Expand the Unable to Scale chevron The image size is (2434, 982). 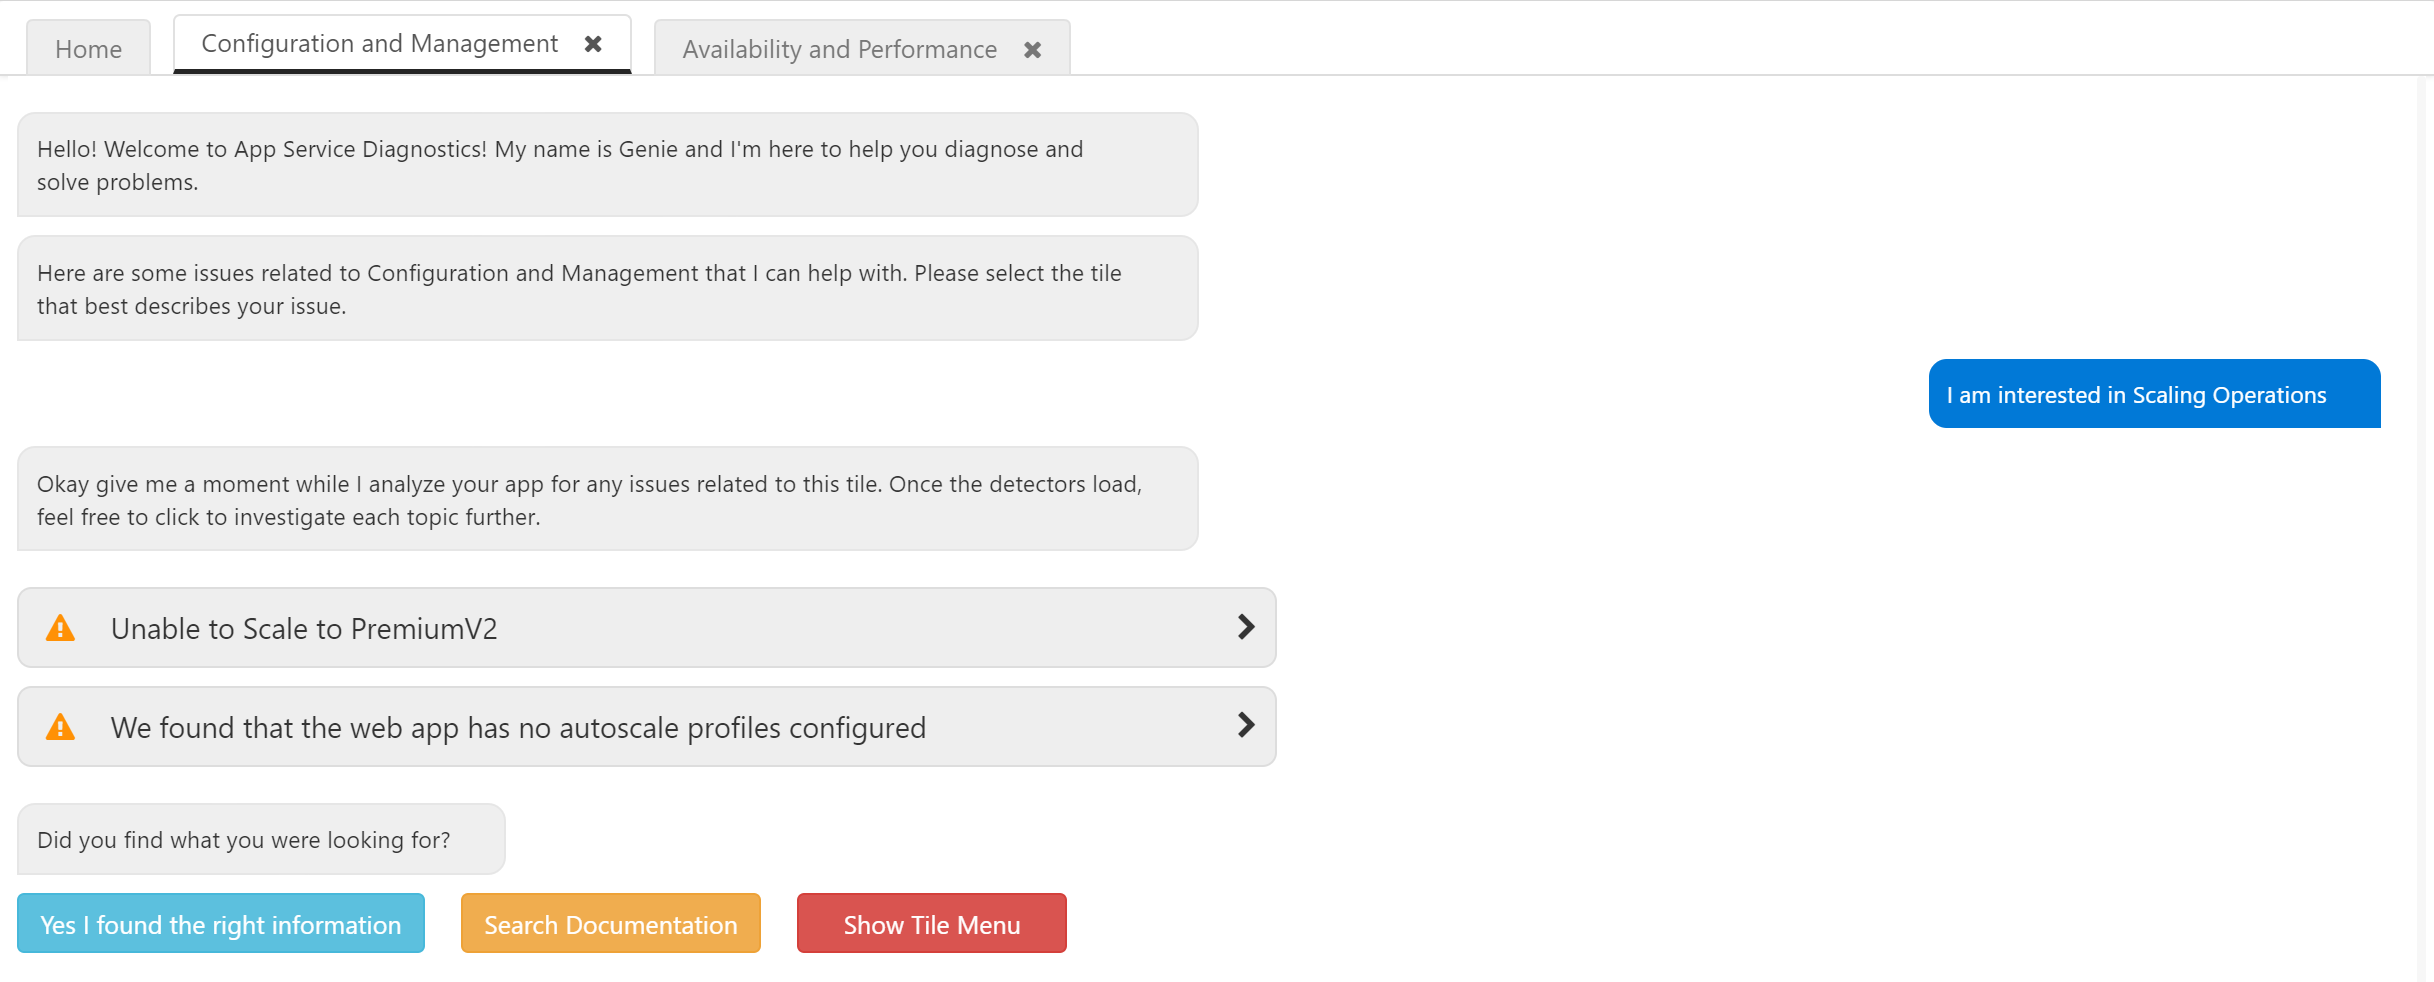pyautogui.click(x=1245, y=627)
